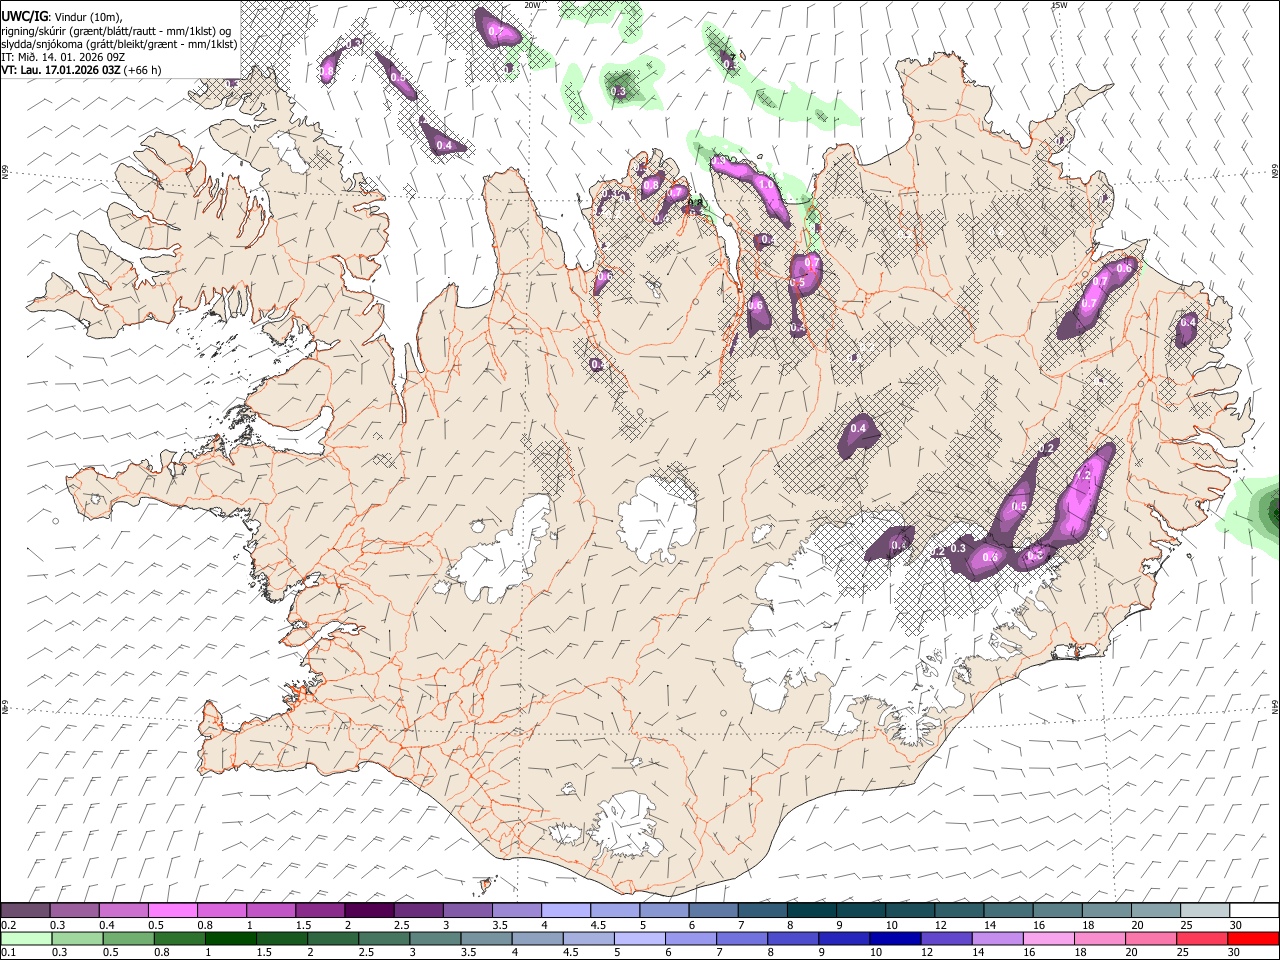
Task: Select the '0.1' label under the rain scale
Action: pyautogui.click(x=8, y=953)
